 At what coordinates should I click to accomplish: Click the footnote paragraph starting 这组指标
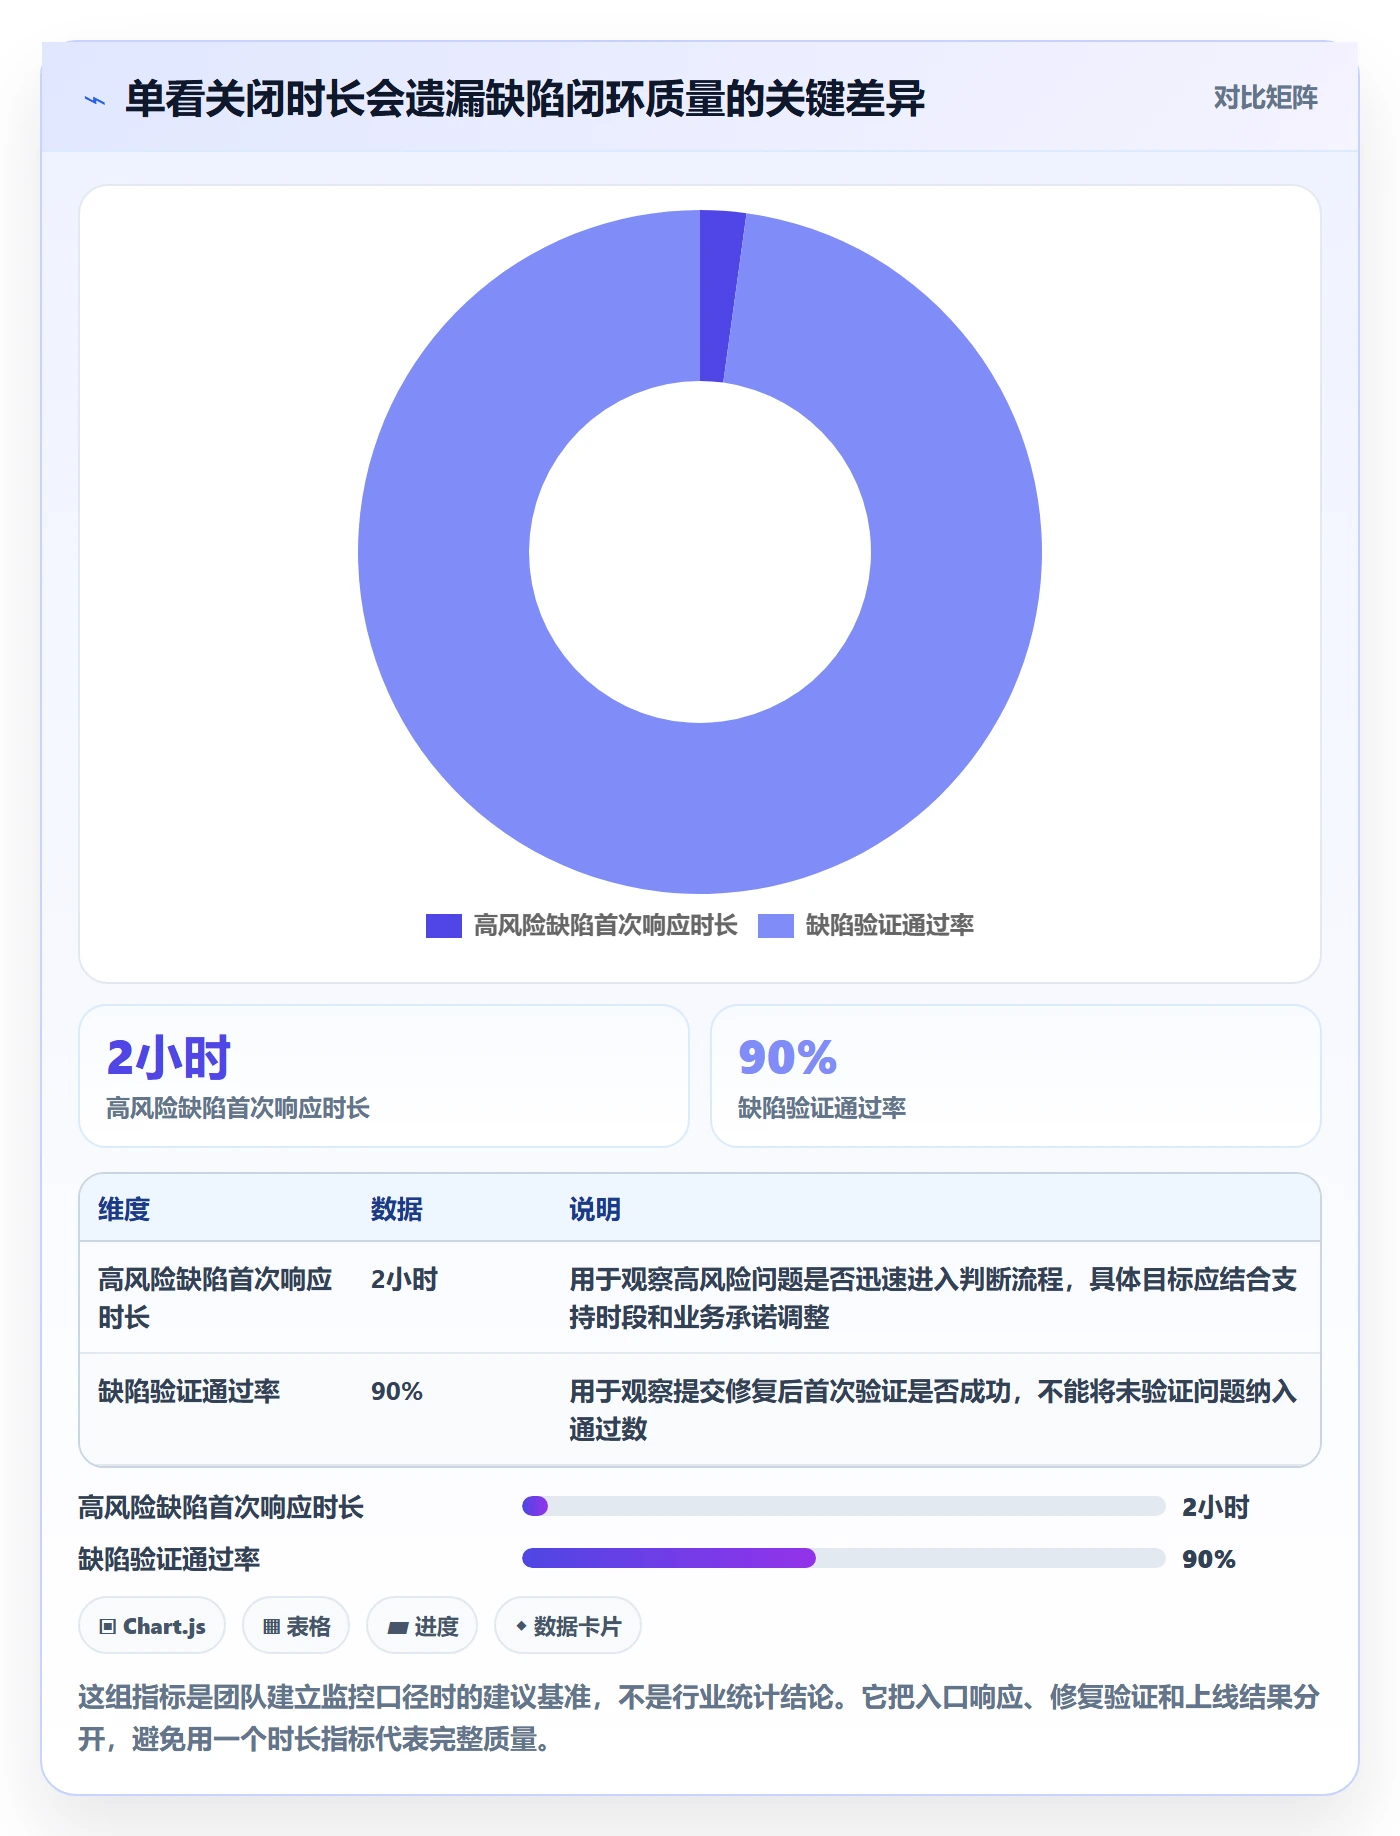[699, 1718]
